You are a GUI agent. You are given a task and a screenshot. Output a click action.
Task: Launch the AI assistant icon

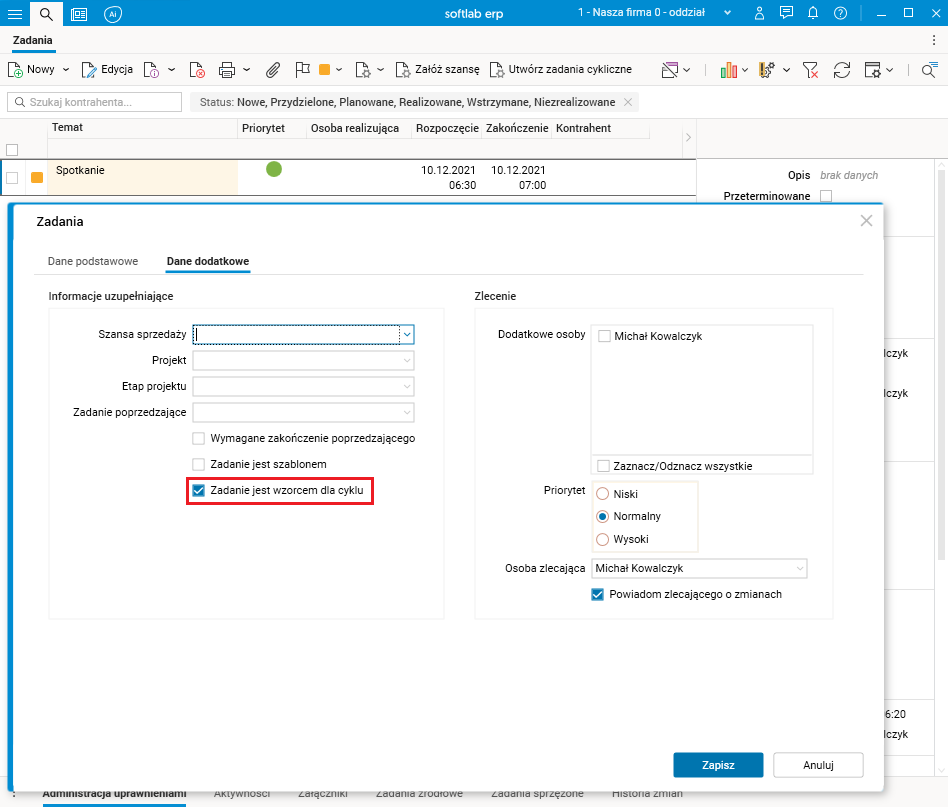[112, 13]
